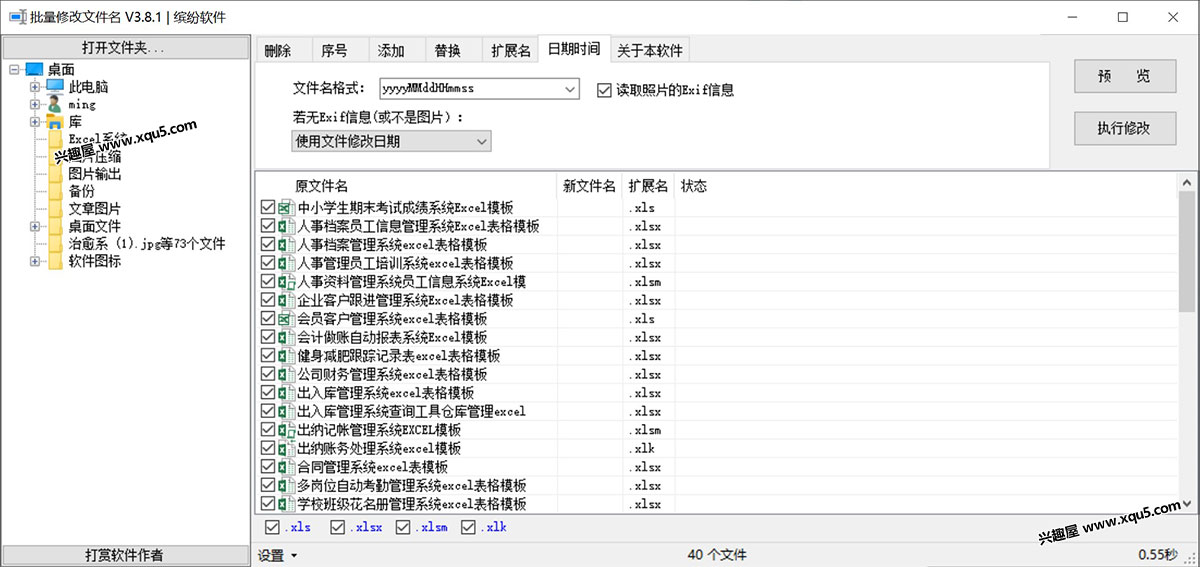This screenshot has width=1200, height=567.
Task: Uncheck 中小学生期末考试成绩系统 file checkbox
Action: (267, 208)
